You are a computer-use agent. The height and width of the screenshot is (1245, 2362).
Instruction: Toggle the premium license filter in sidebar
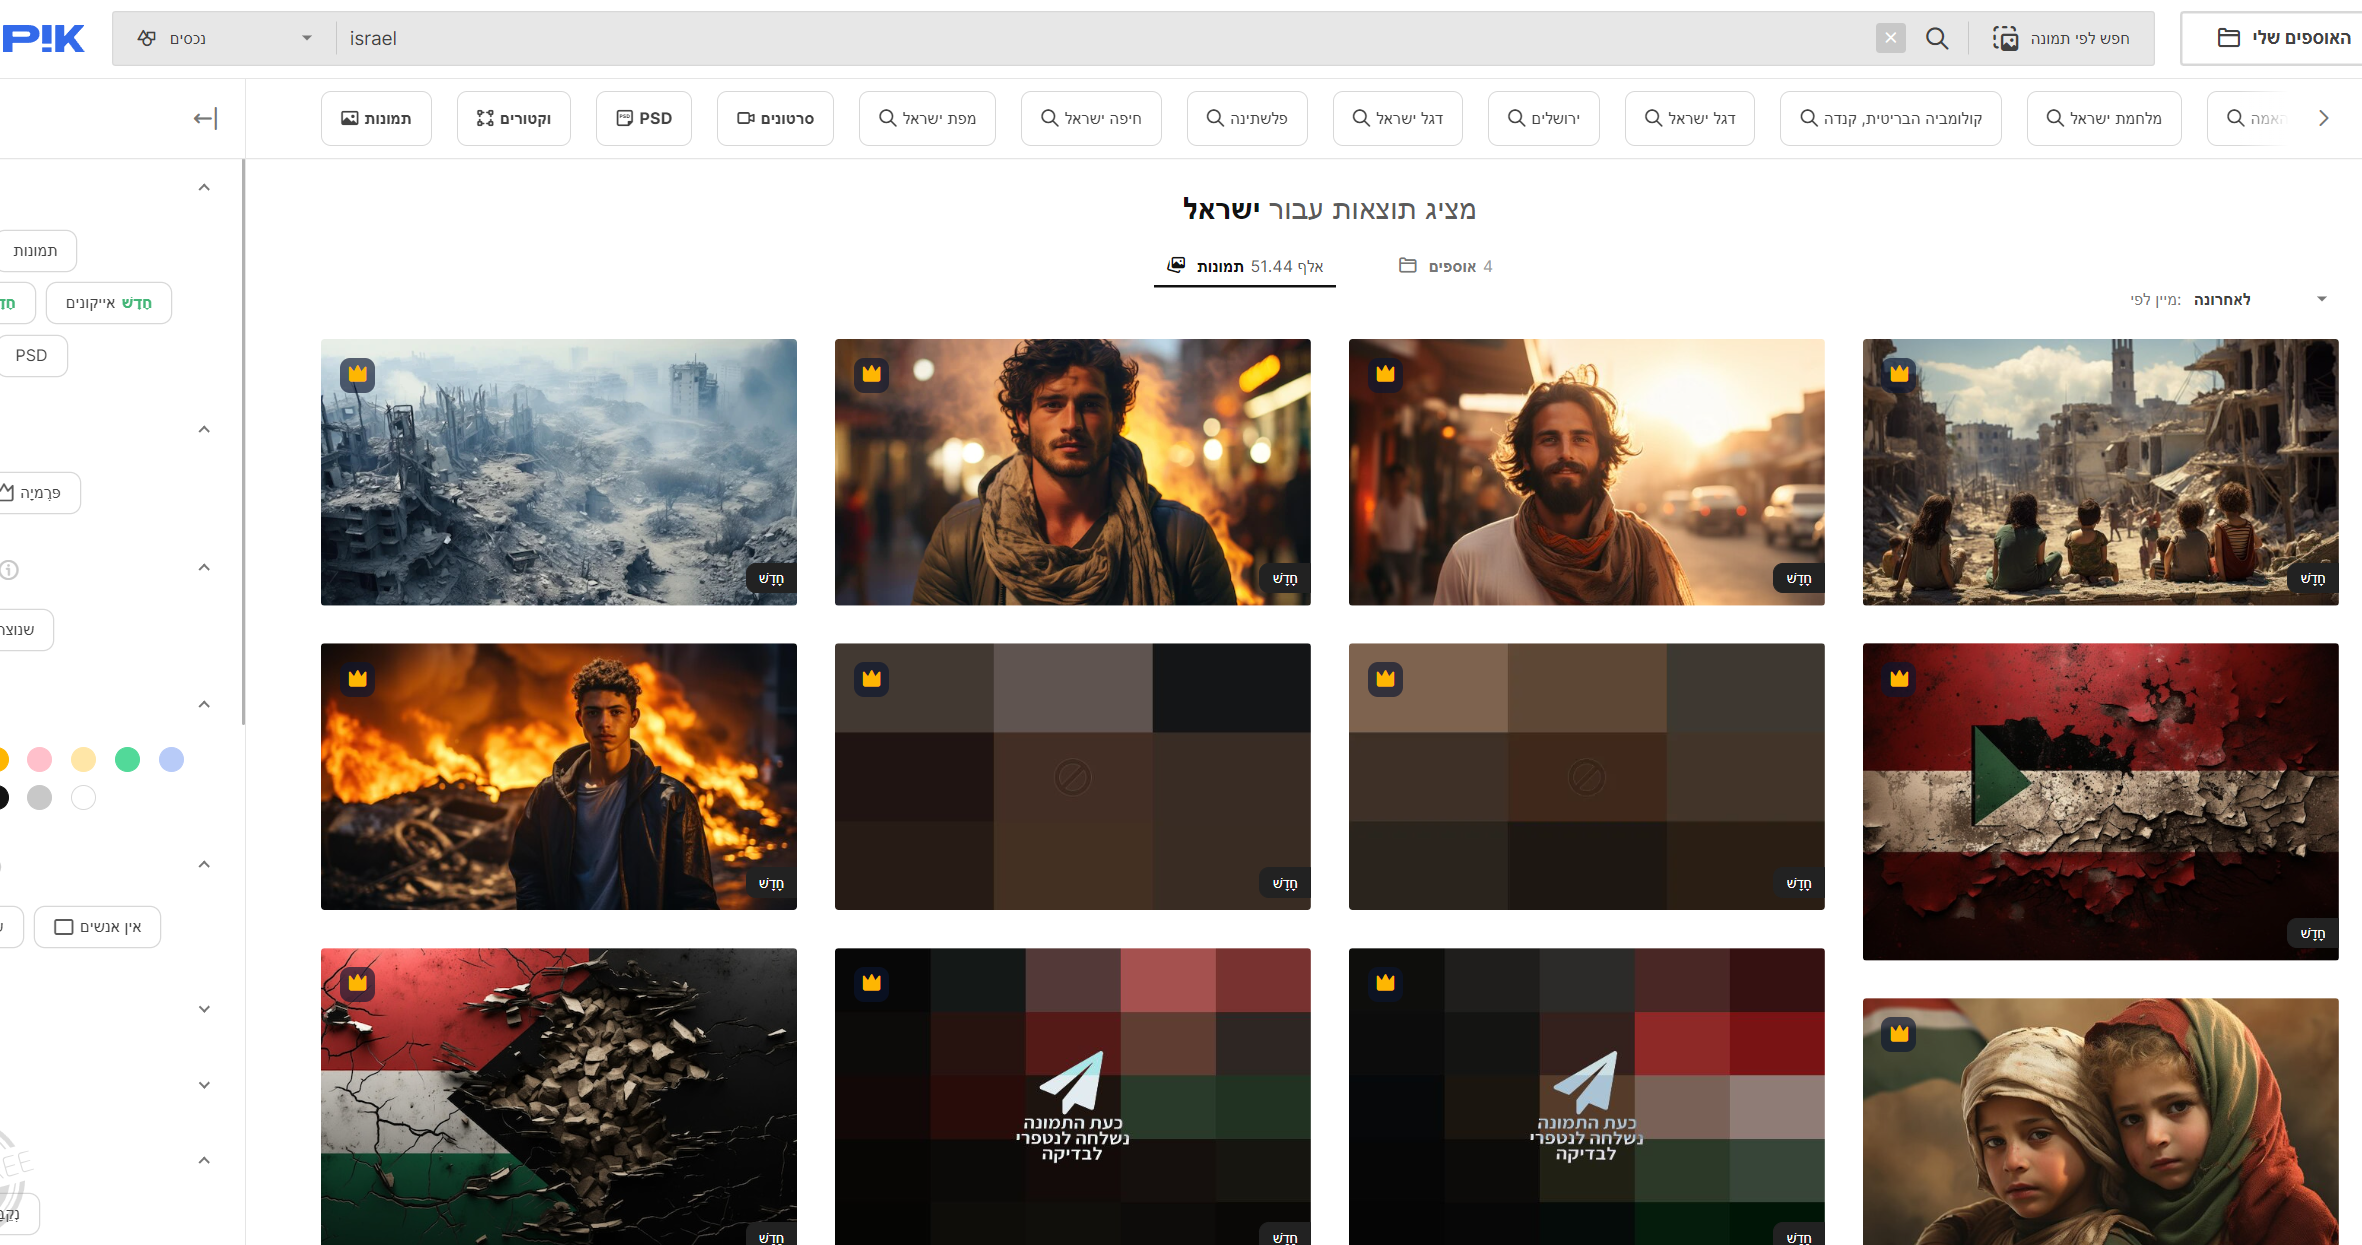pyautogui.click(x=38, y=493)
